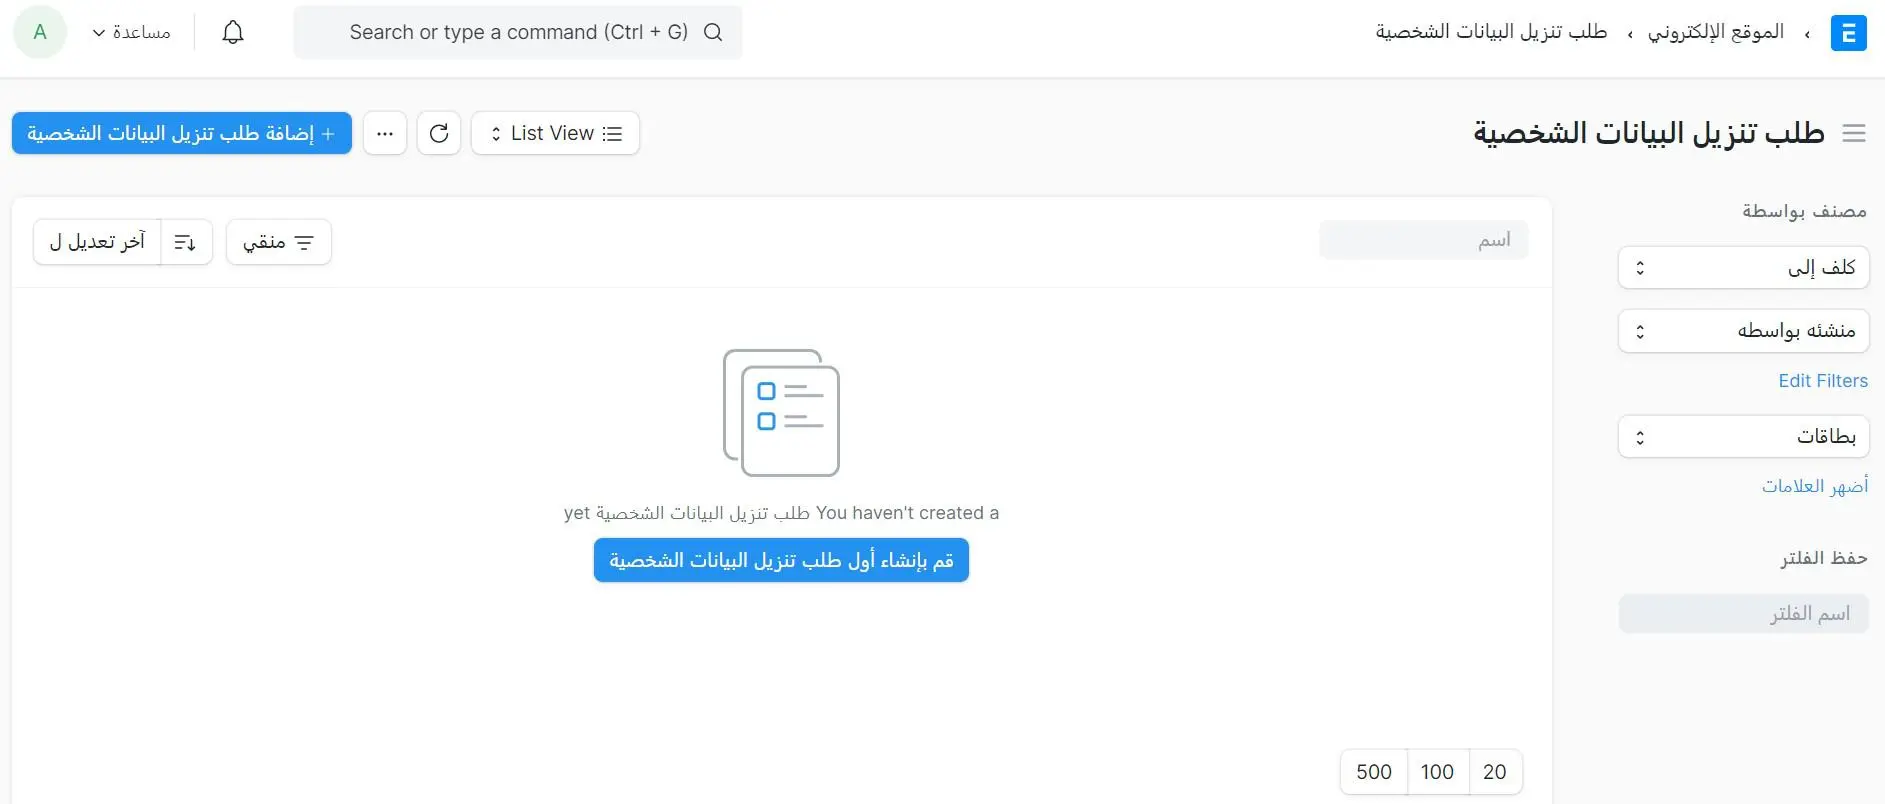
Task: Set page size to 100
Action: click(x=1437, y=772)
